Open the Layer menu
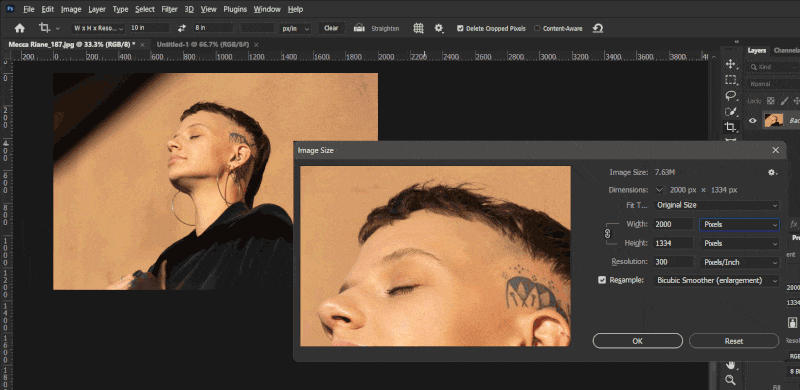 (97, 9)
